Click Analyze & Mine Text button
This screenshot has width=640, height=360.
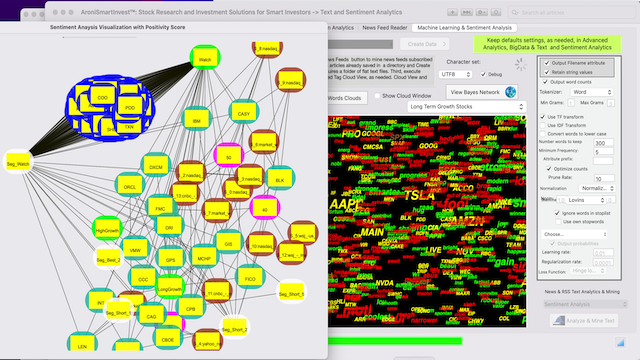584,321
